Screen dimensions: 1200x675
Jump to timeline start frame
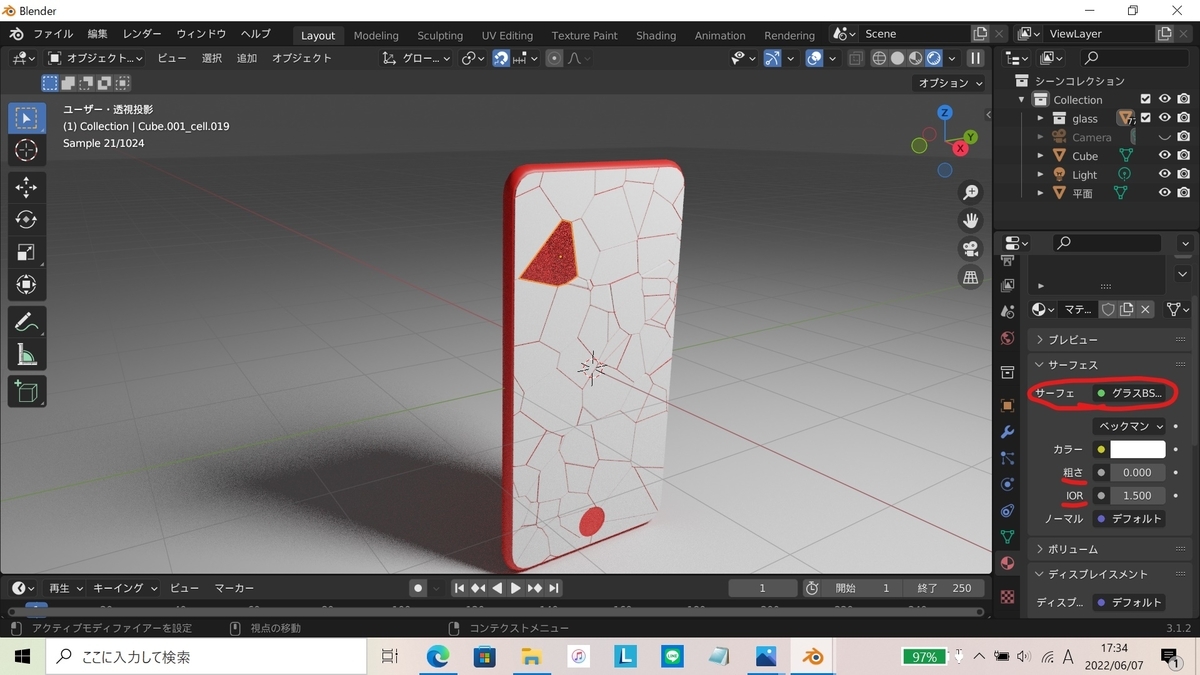(x=459, y=588)
